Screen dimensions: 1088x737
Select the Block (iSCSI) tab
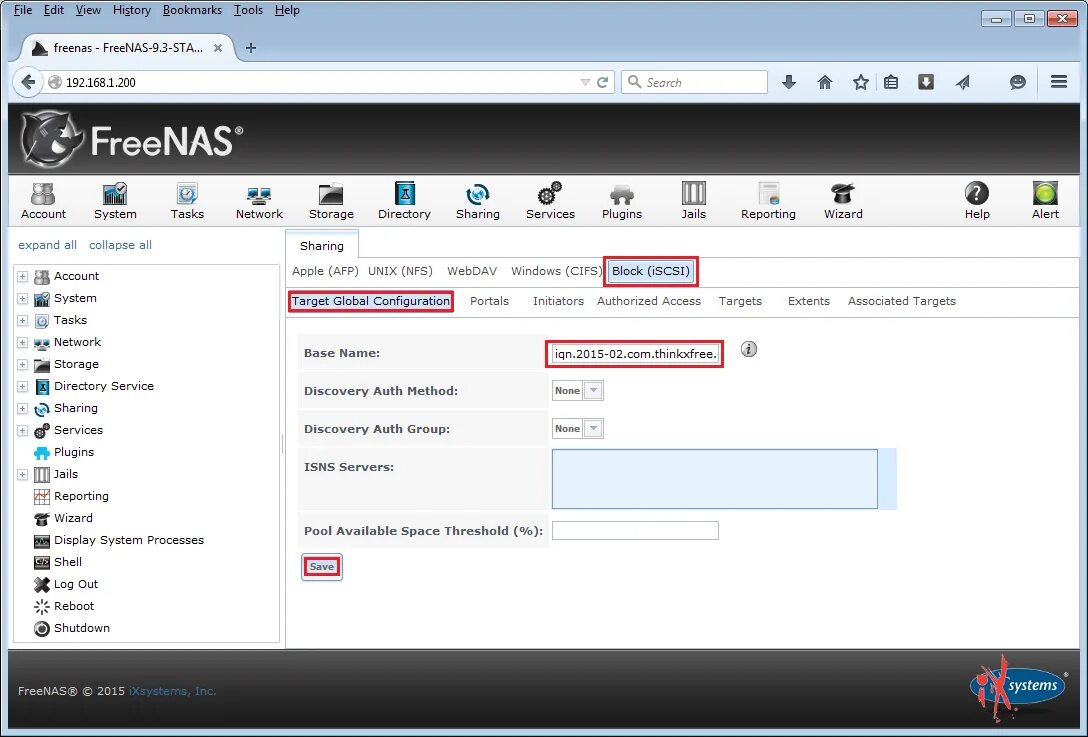[x=651, y=271]
